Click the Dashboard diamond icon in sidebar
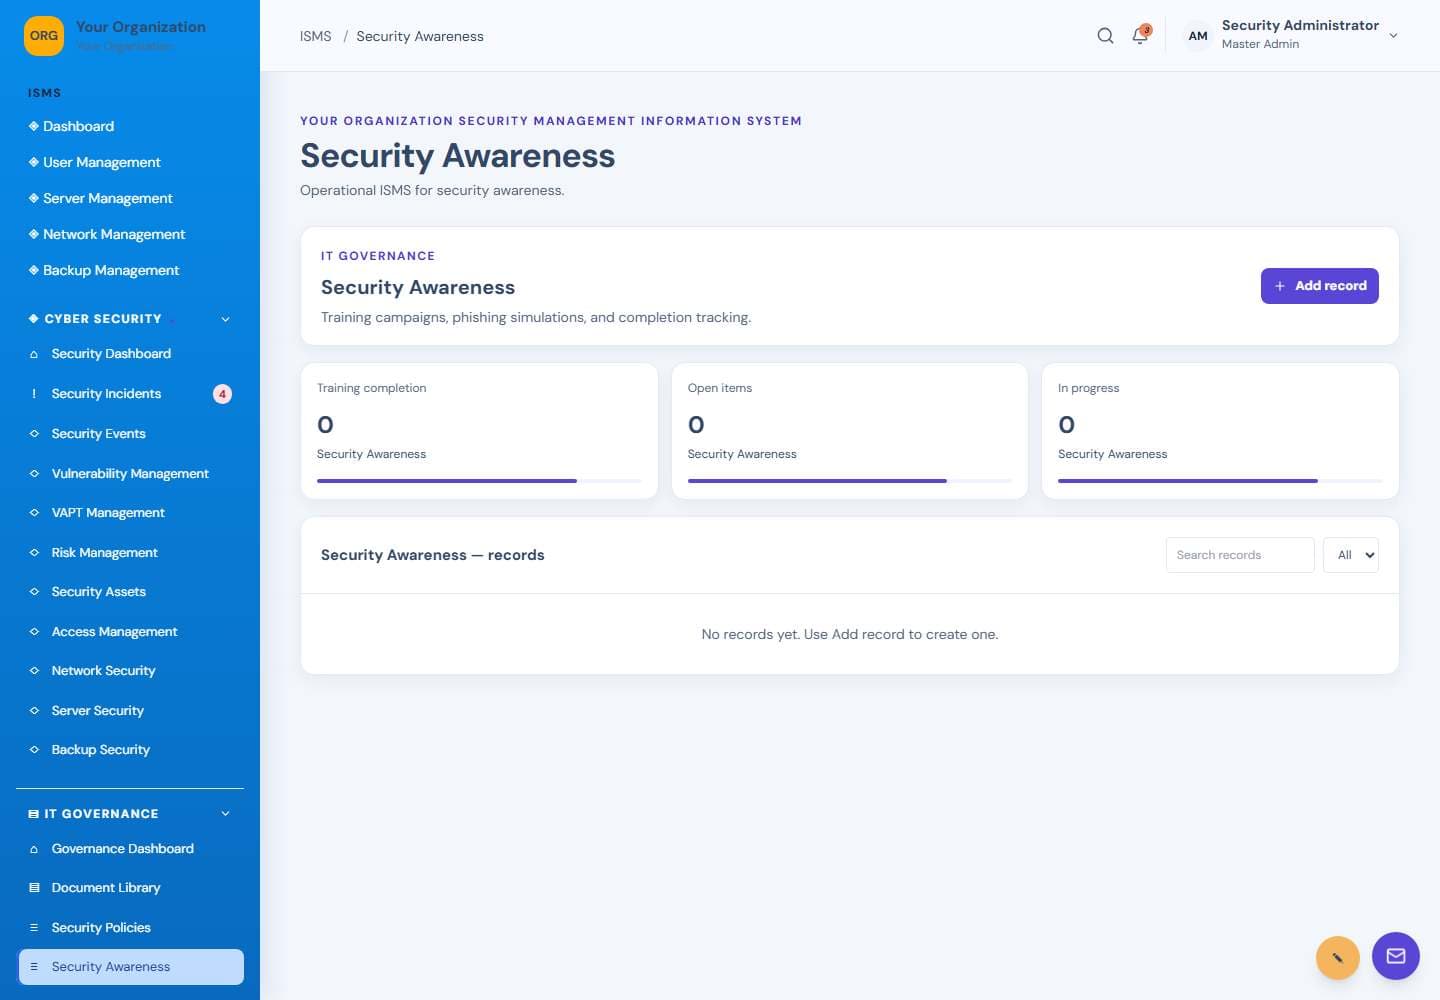Screen dimensions: 1440x1000 point(34,126)
